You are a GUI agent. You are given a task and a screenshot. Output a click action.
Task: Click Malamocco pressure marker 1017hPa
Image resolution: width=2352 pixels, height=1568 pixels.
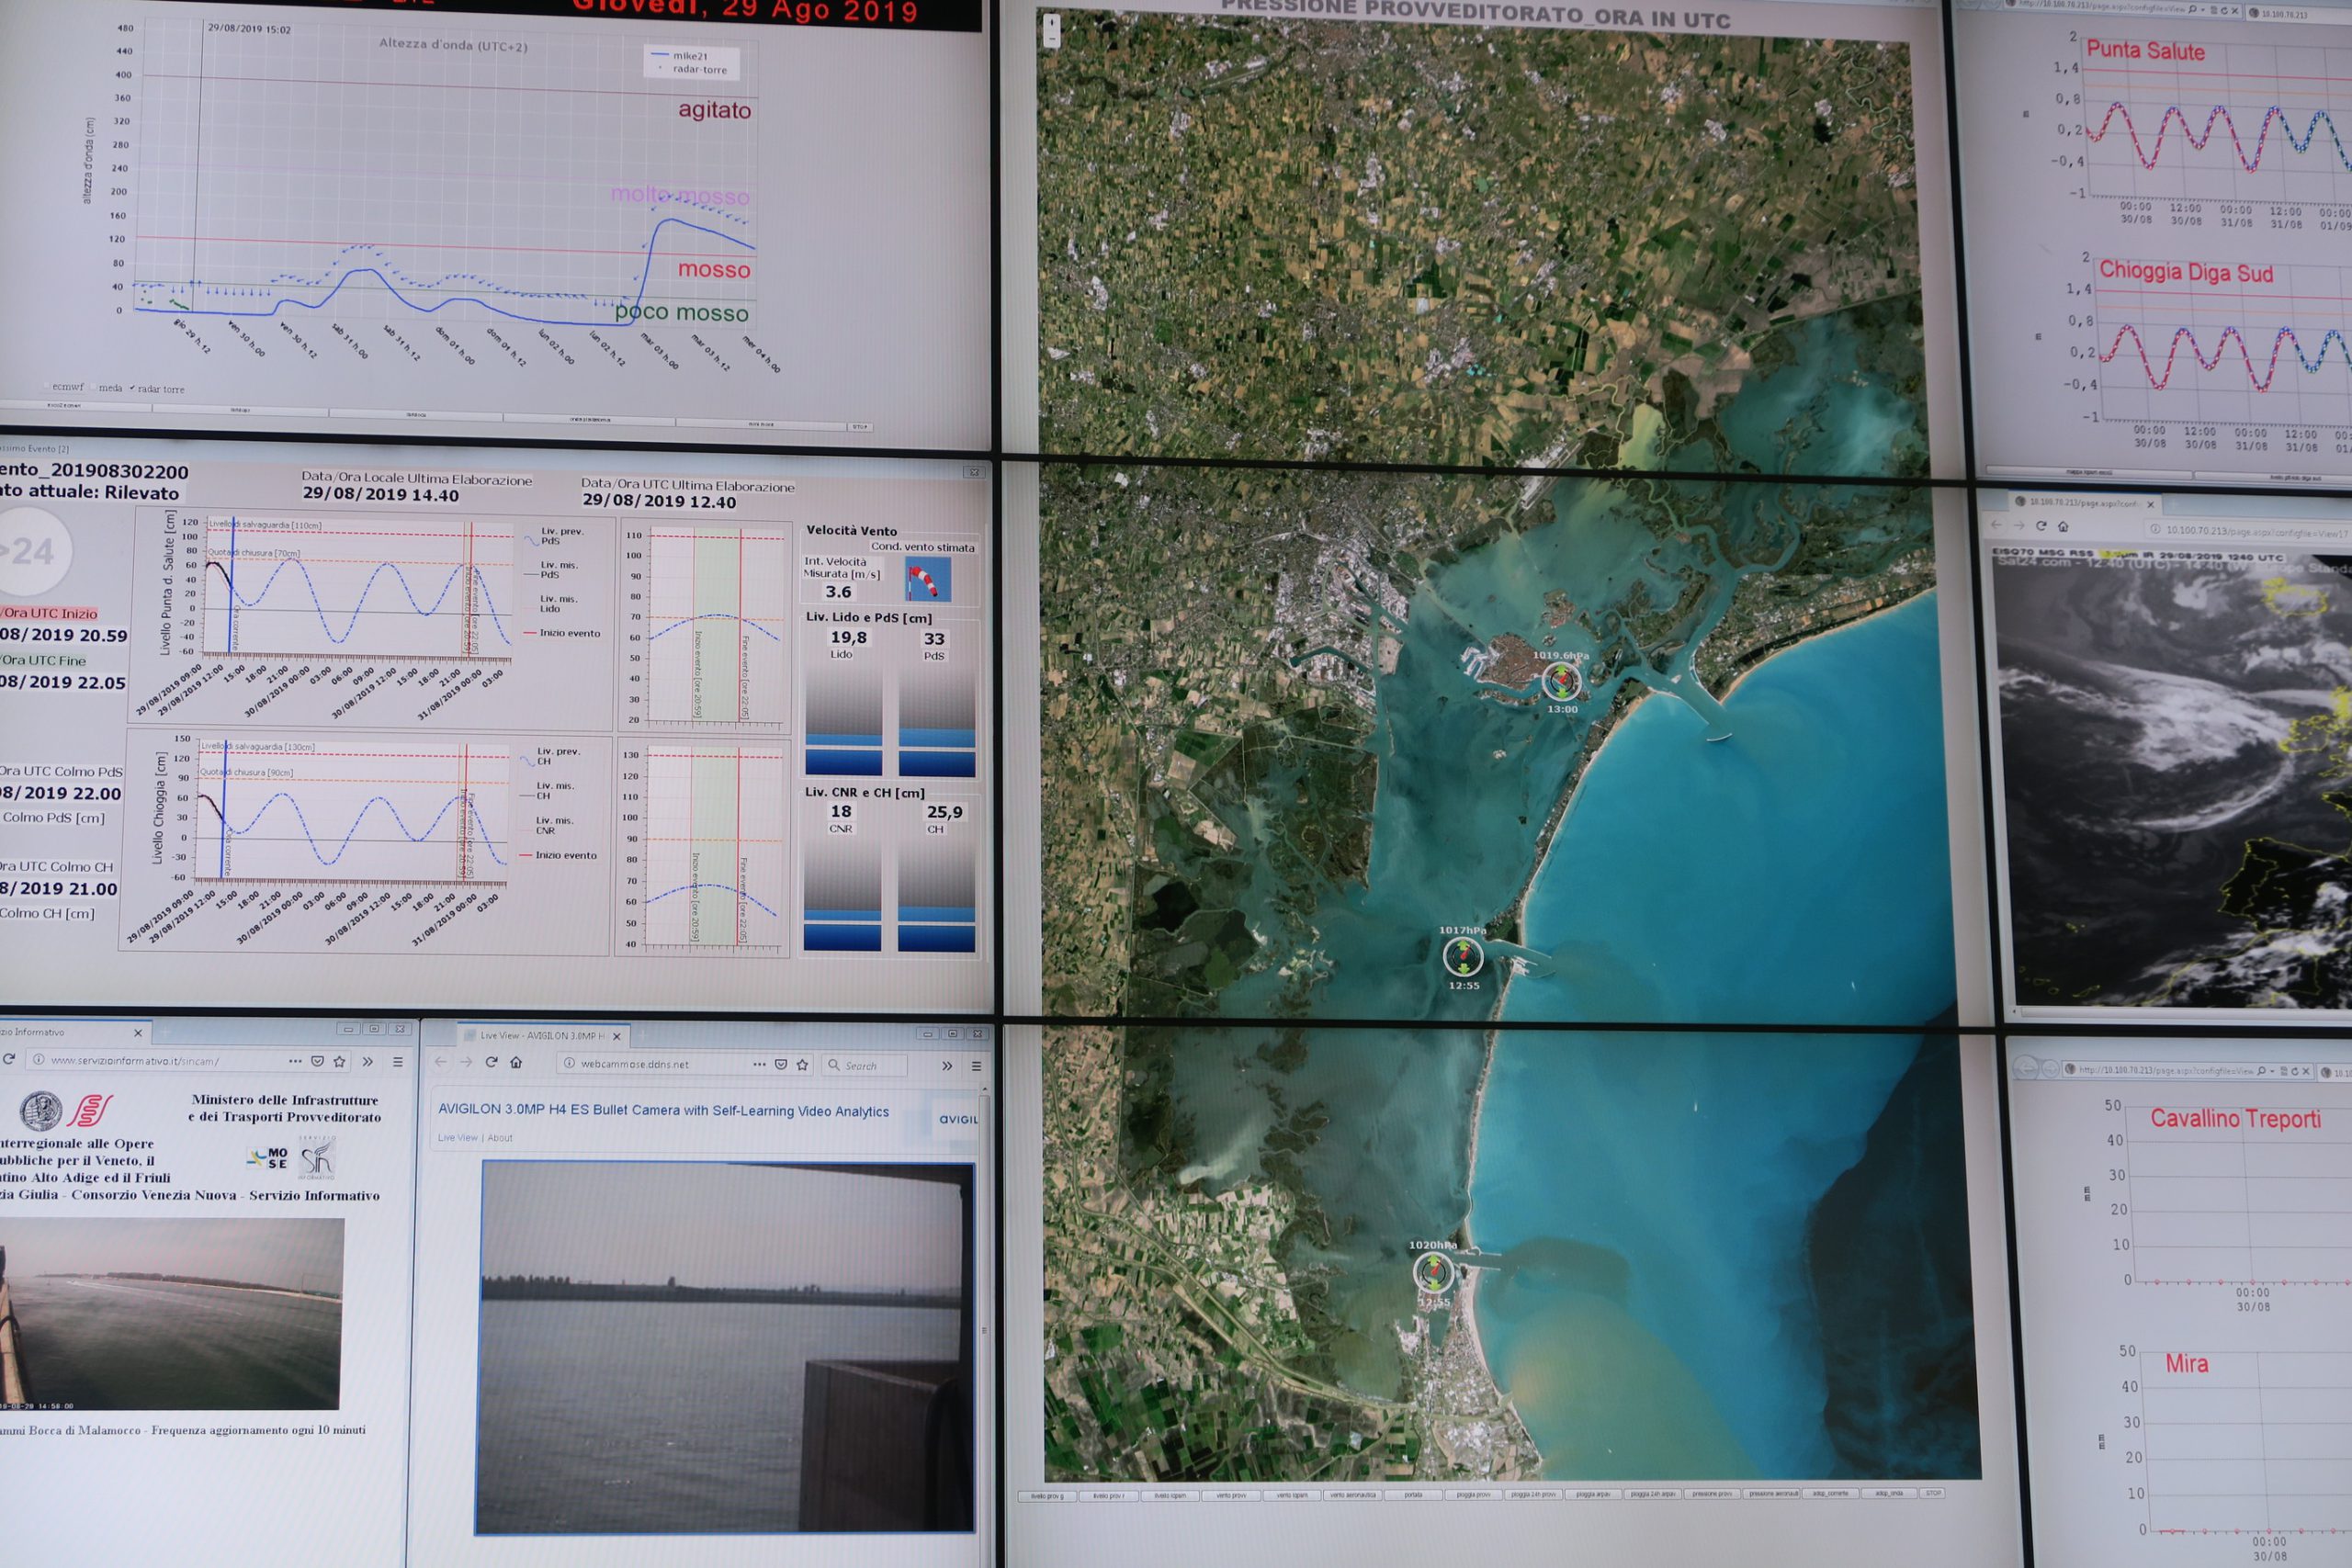[1463, 957]
